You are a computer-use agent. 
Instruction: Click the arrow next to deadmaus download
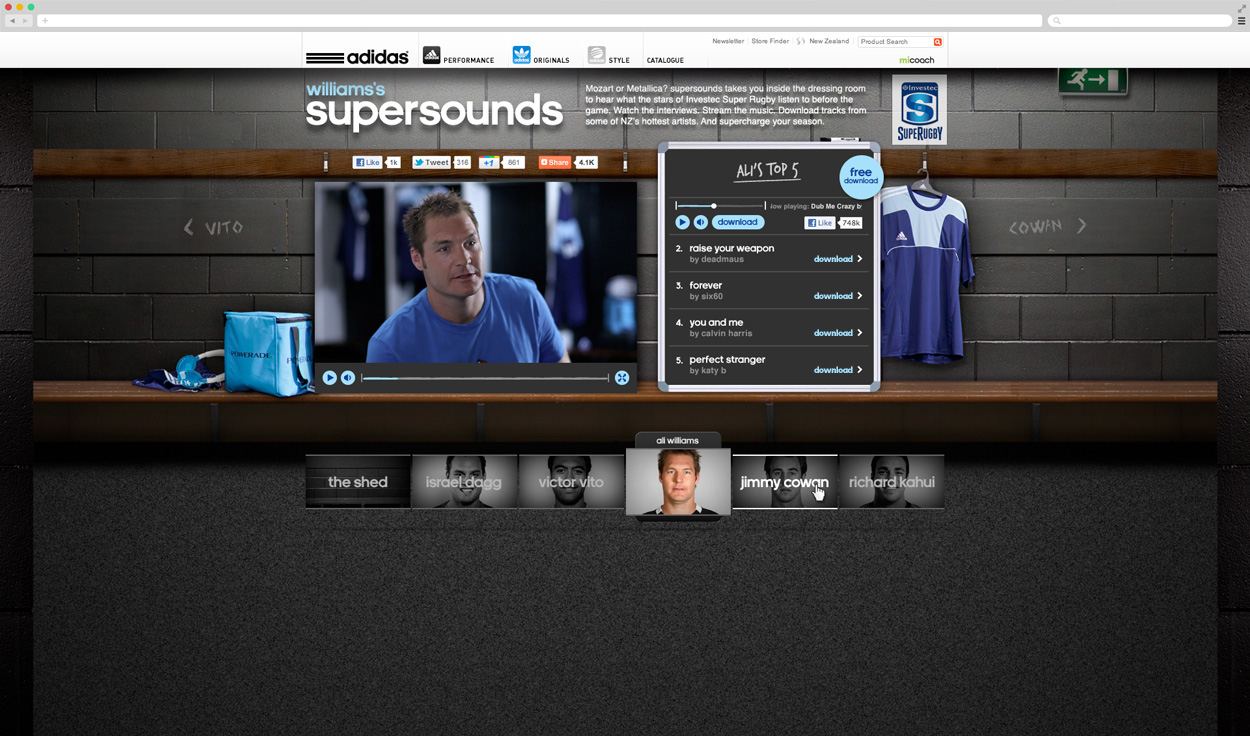pyautogui.click(x=859, y=259)
